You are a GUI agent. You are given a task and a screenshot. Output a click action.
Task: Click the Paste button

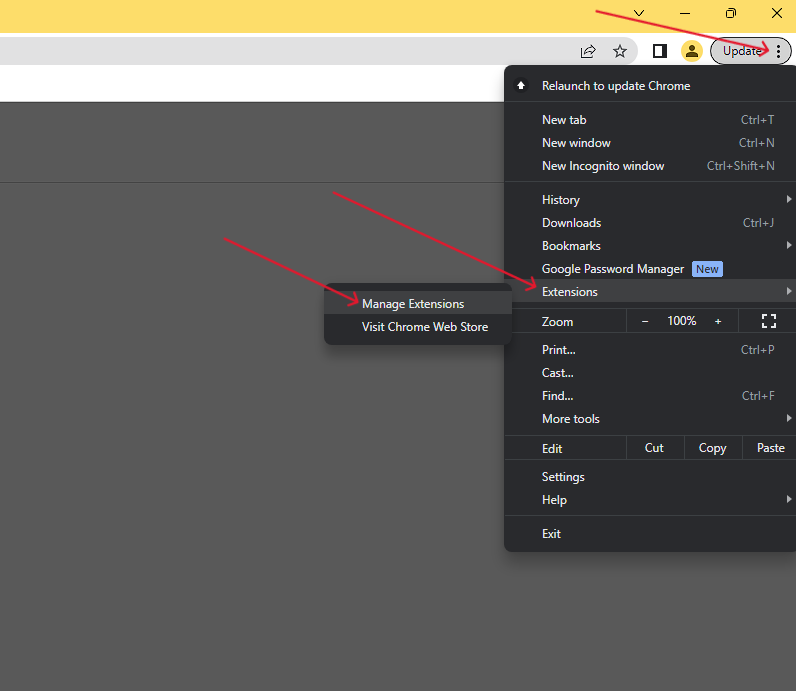point(770,448)
